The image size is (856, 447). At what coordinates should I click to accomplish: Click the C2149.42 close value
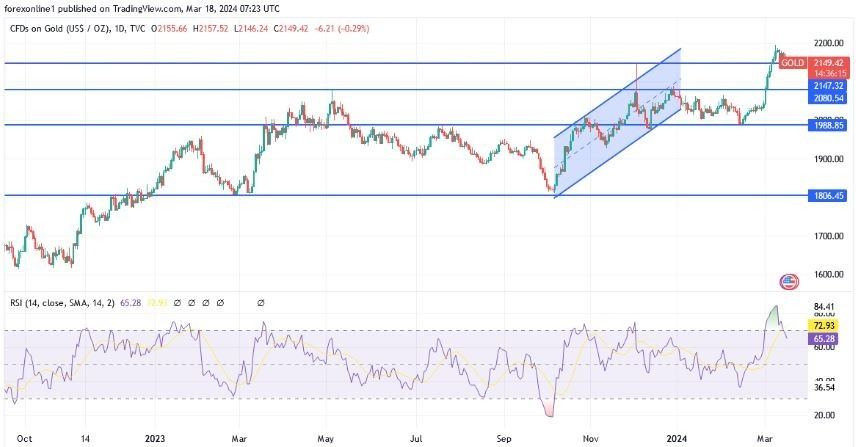coord(290,28)
